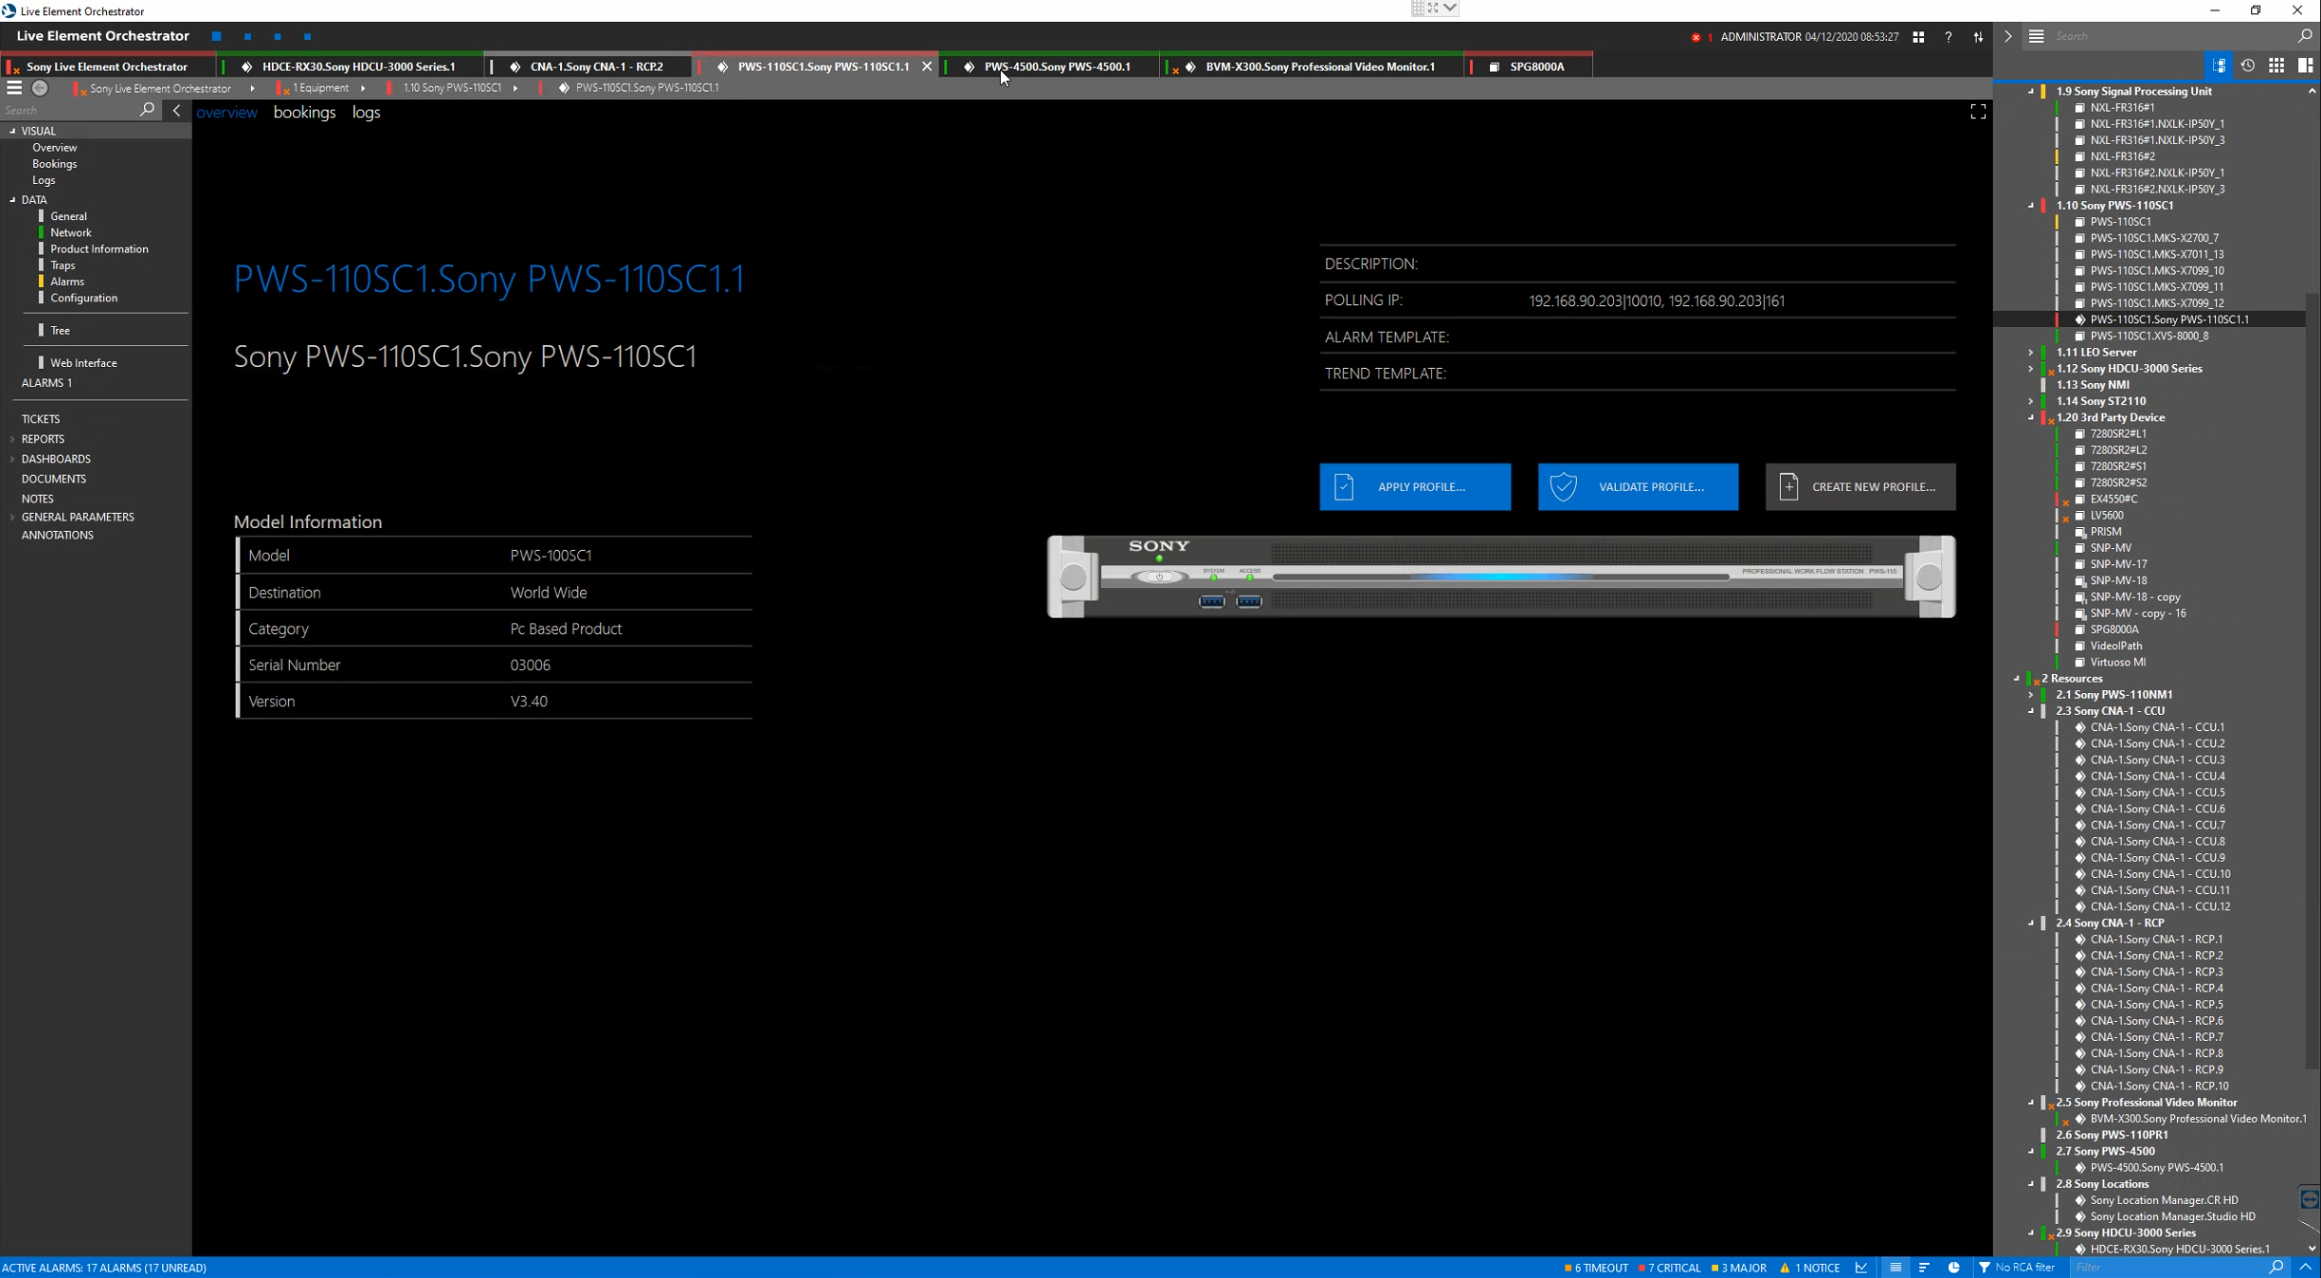2321x1278 pixels.
Task: Click the CREATE NEW PROFILE button
Action: (x=1860, y=487)
